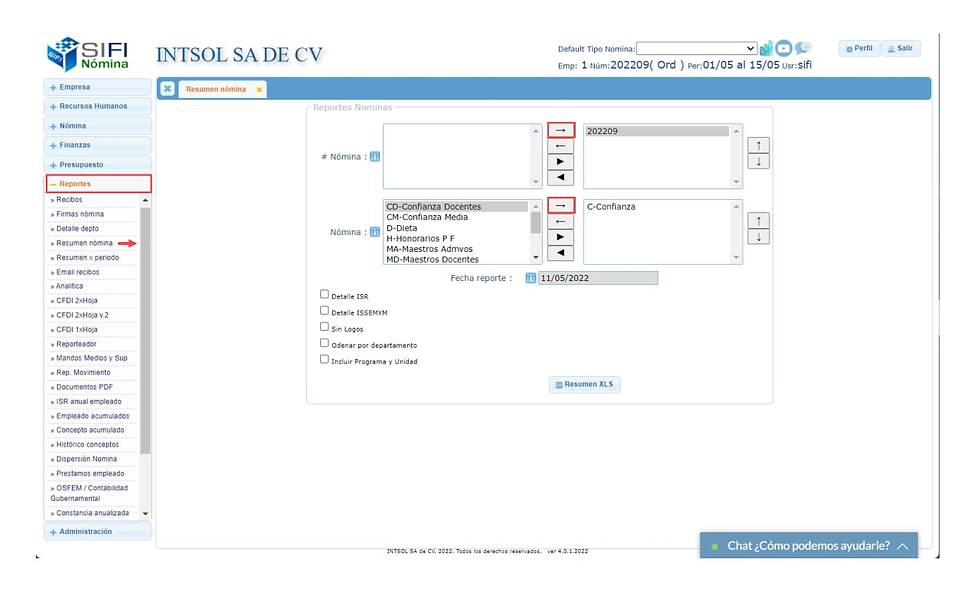
Task: Open Resumen nómina in sidebar
Action: tap(84, 243)
